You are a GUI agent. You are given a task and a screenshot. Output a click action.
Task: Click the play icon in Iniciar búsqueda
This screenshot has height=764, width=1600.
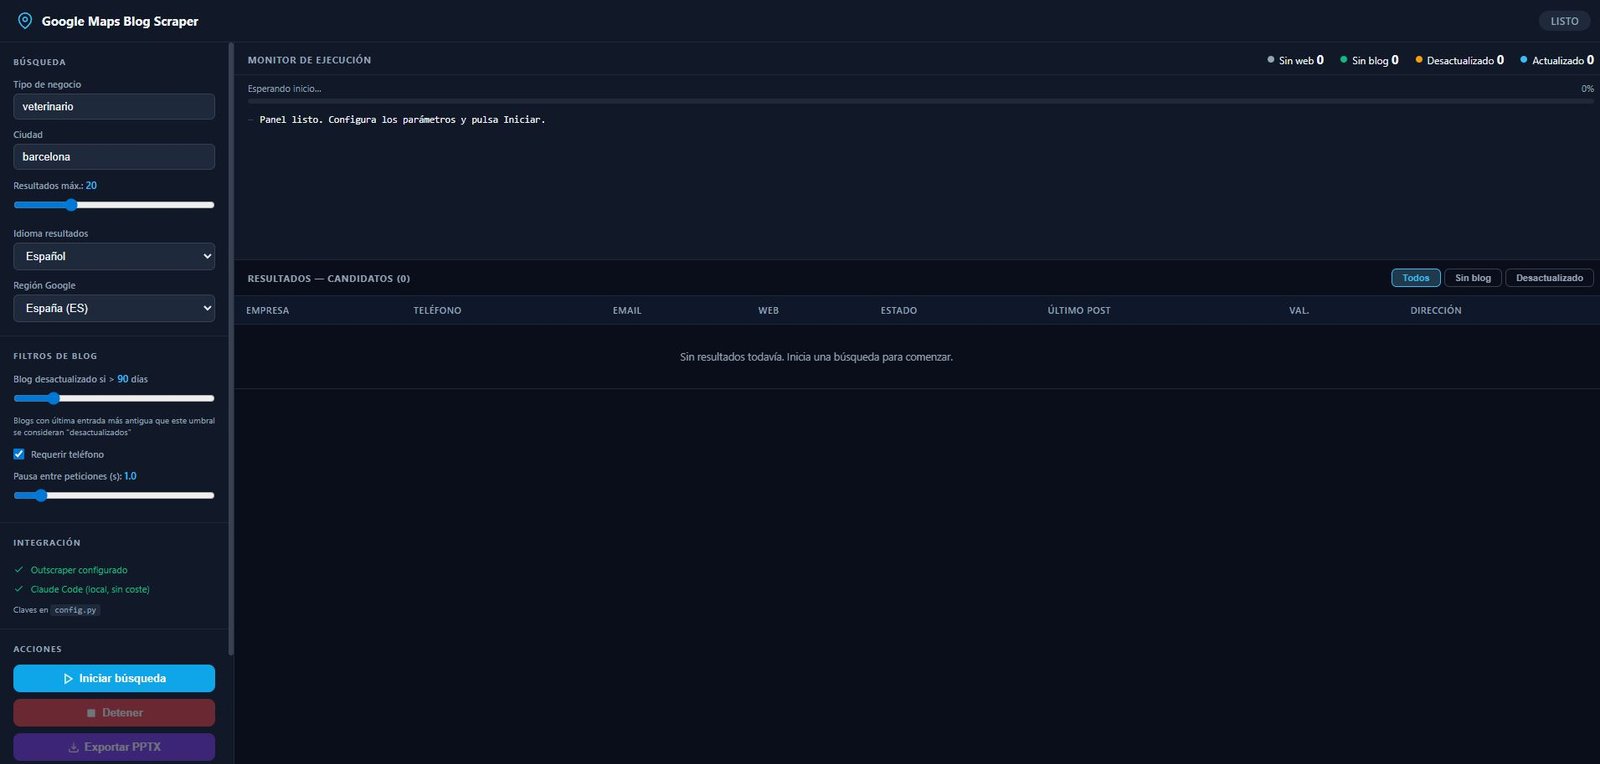tap(68, 679)
